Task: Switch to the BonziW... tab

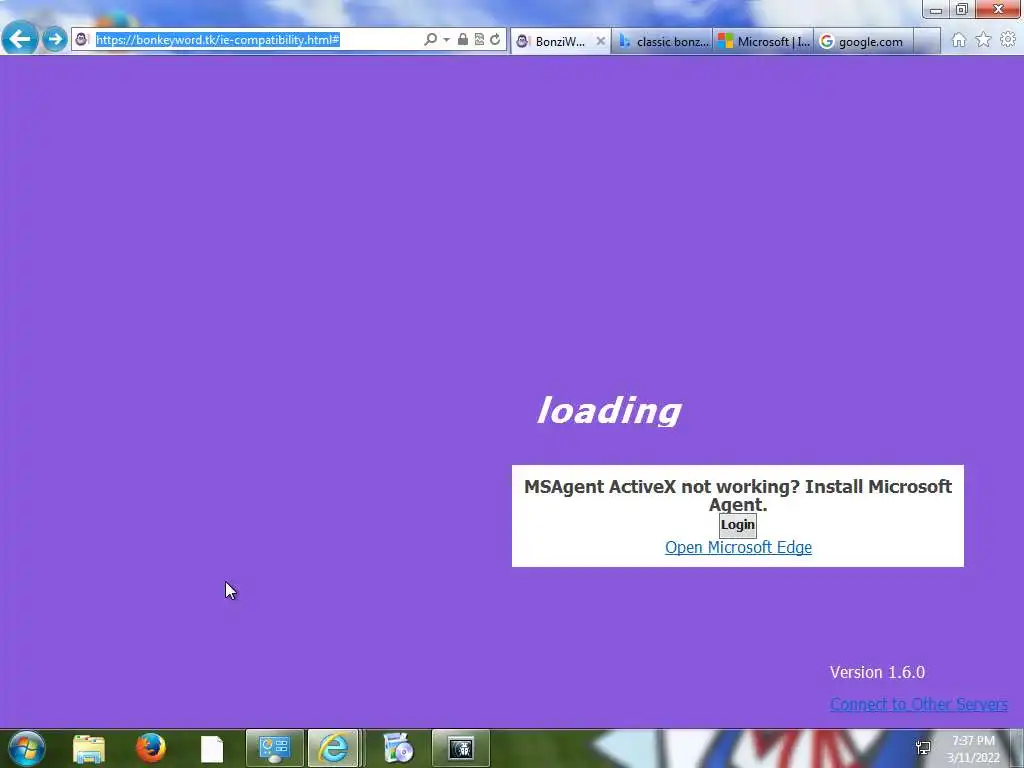Action: tap(560, 41)
